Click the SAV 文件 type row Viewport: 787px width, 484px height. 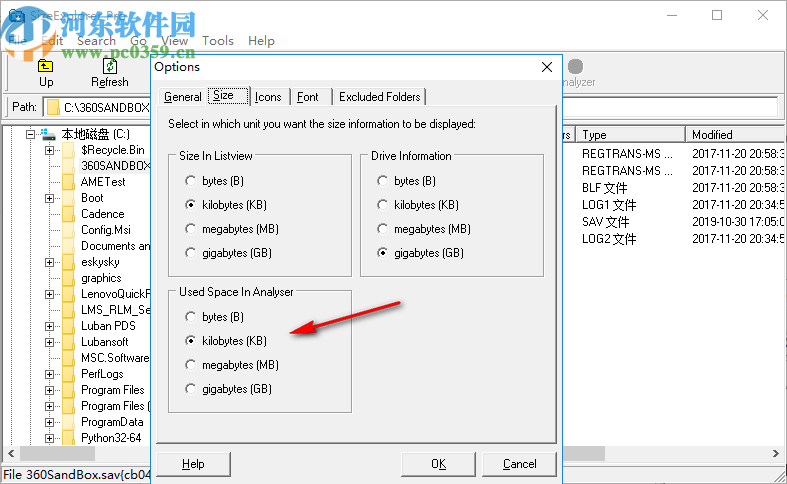[605, 222]
